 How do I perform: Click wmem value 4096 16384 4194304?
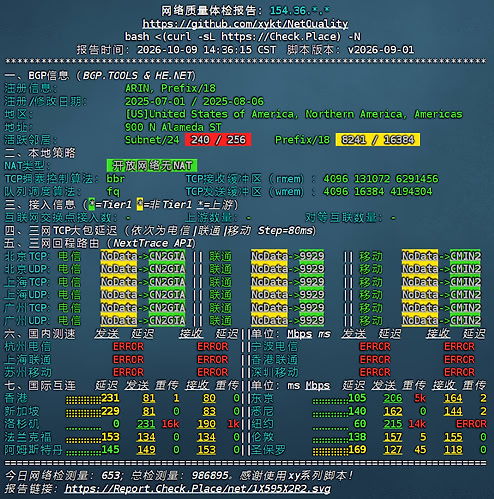378,192
